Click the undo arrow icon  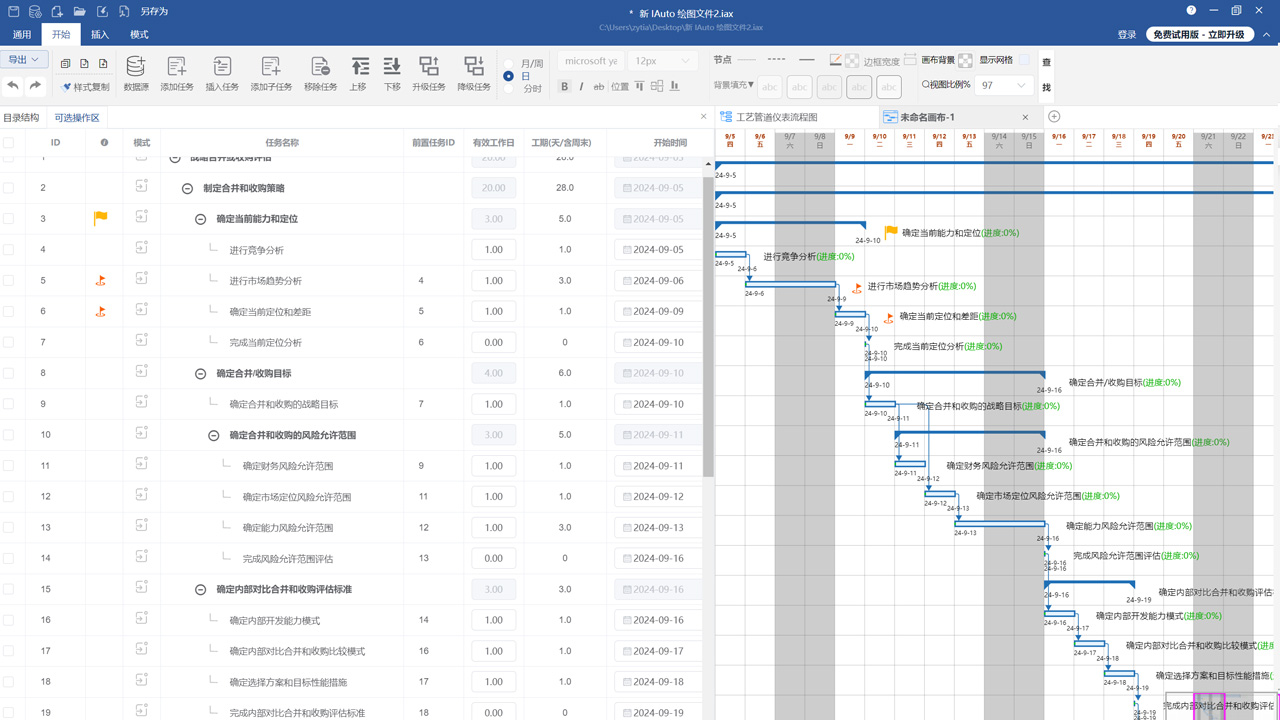click(x=13, y=87)
